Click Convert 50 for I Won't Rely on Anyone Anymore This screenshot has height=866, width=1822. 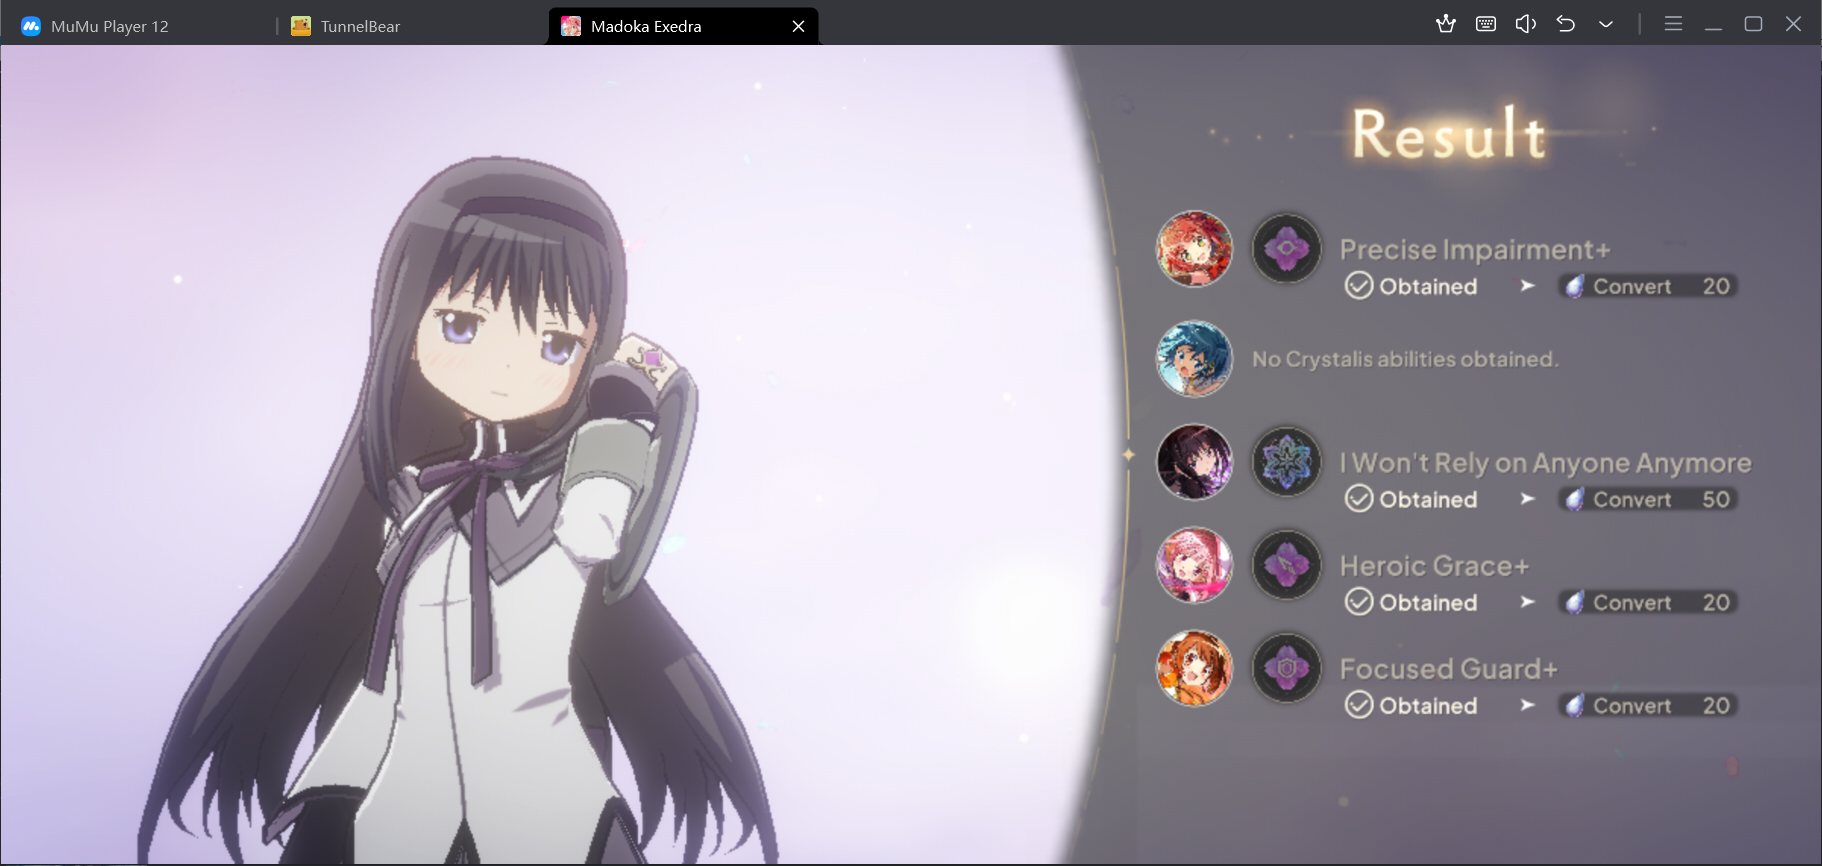click(x=1647, y=499)
